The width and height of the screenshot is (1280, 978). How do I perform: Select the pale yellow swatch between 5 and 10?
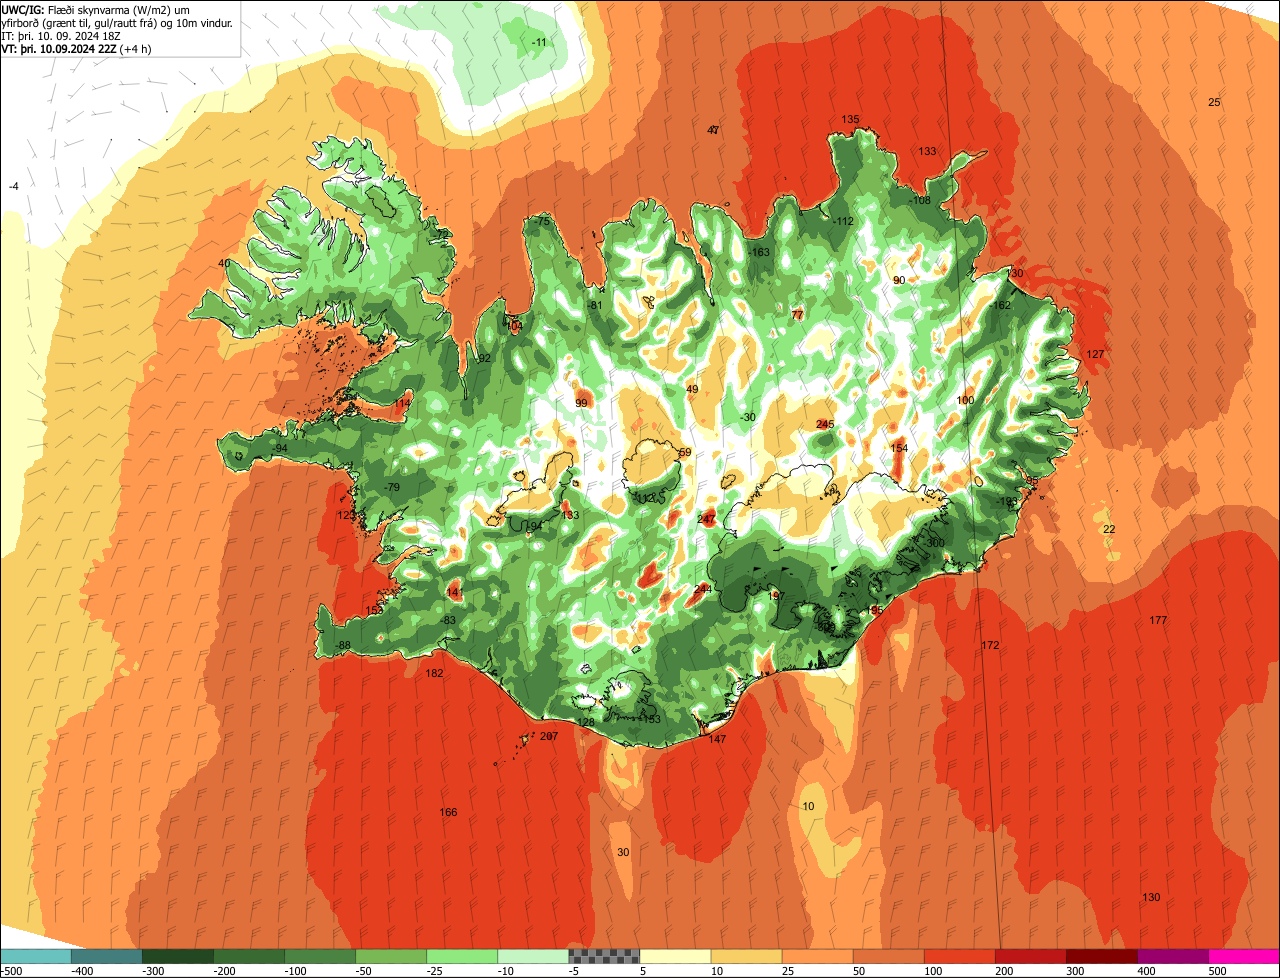tap(676, 956)
